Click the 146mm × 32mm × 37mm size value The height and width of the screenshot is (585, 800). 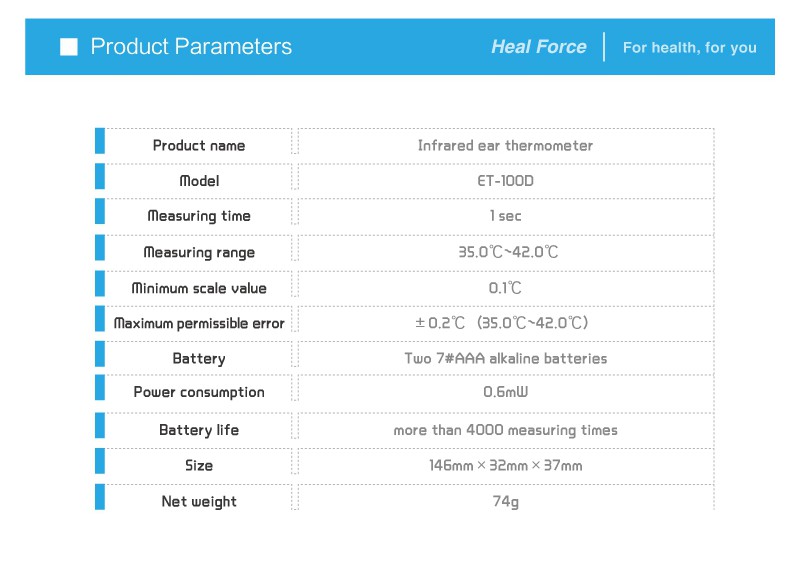click(x=506, y=466)
